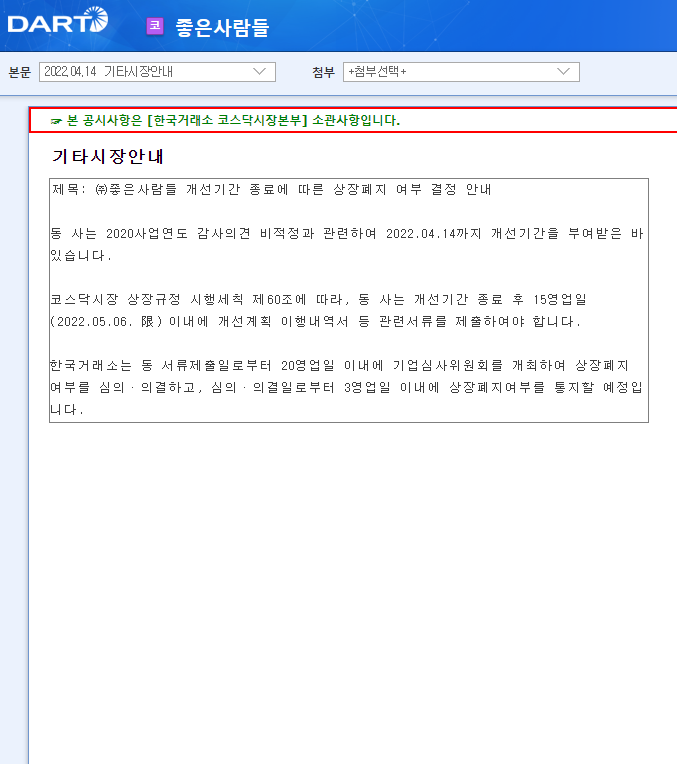677x764 pixels.
Task: Click the chevron arrow of the 첨부 dropdown
Action: tap(563, 72)
